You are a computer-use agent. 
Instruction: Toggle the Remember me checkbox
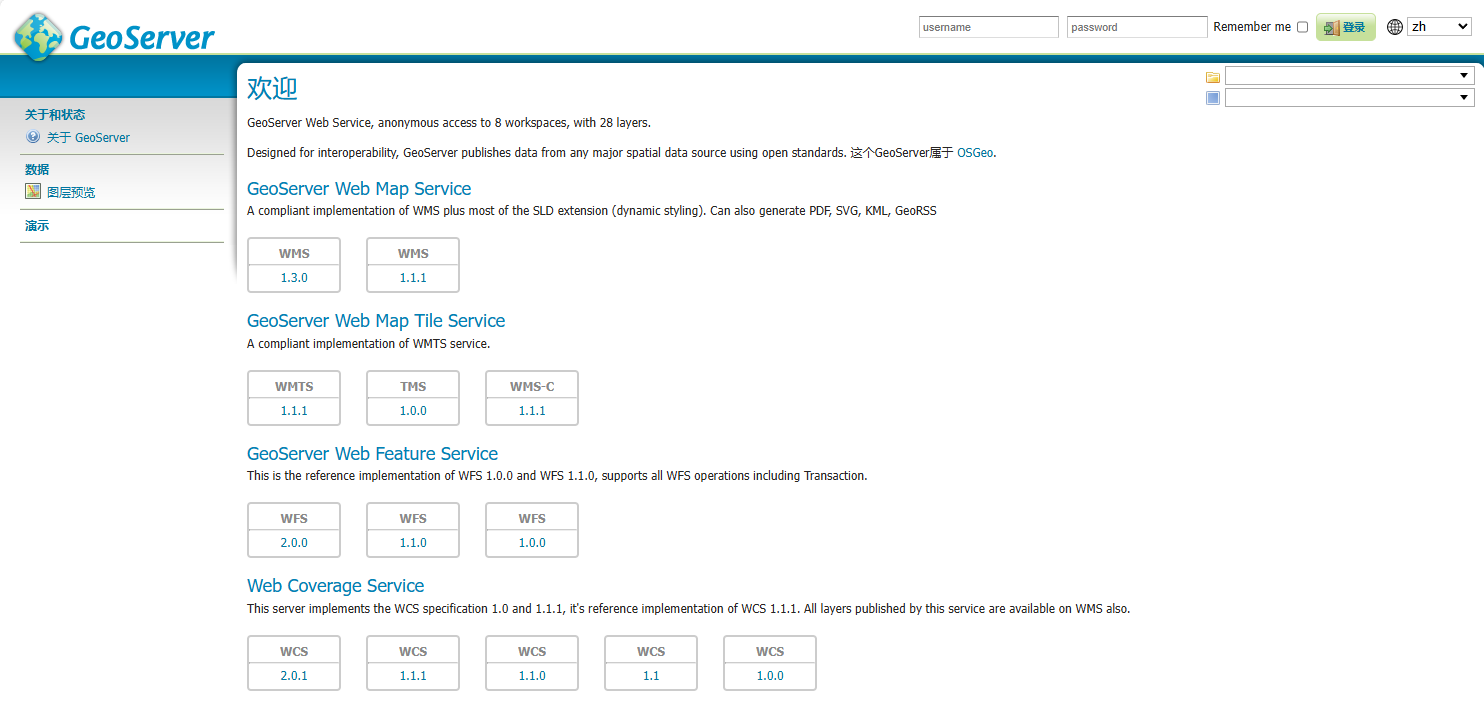point(1302,27)
